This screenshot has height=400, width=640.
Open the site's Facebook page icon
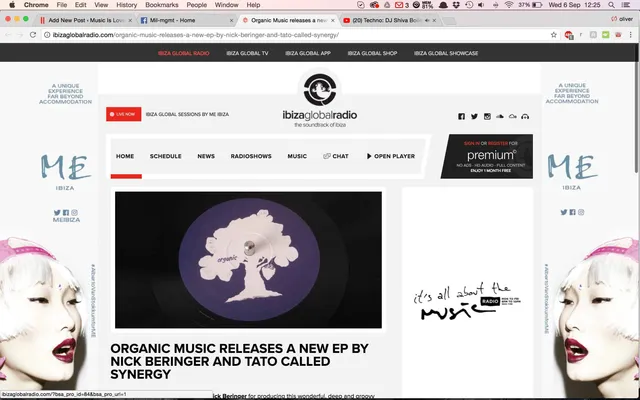point(461,116)
